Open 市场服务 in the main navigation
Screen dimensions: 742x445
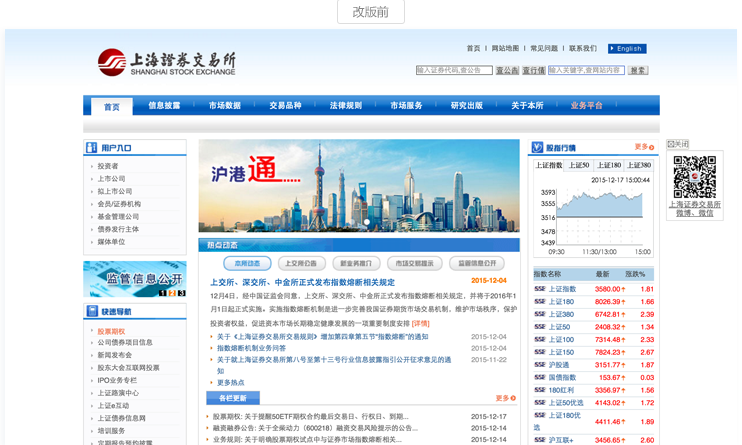tap(406, 106)
